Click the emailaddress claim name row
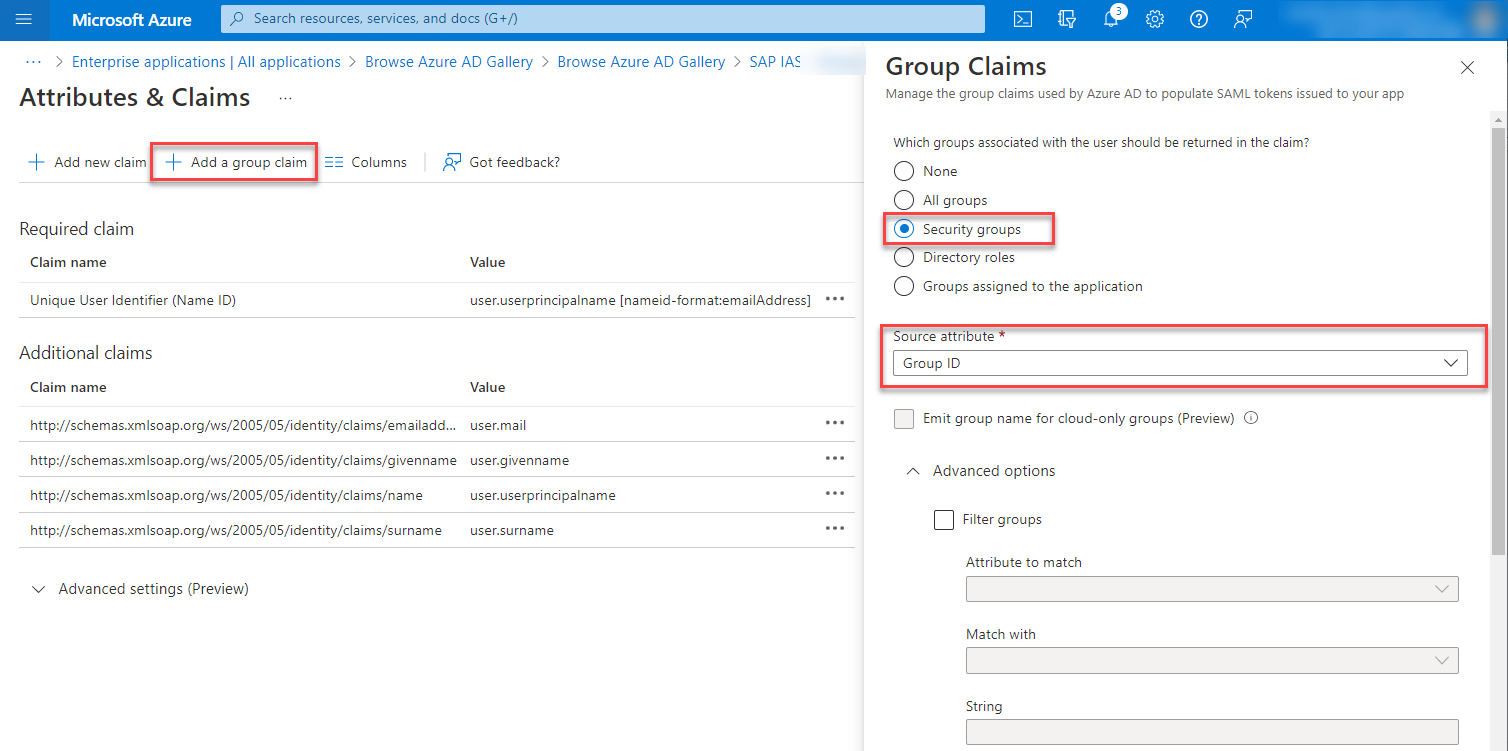The image size is (1508, 751). click(244, 425)
